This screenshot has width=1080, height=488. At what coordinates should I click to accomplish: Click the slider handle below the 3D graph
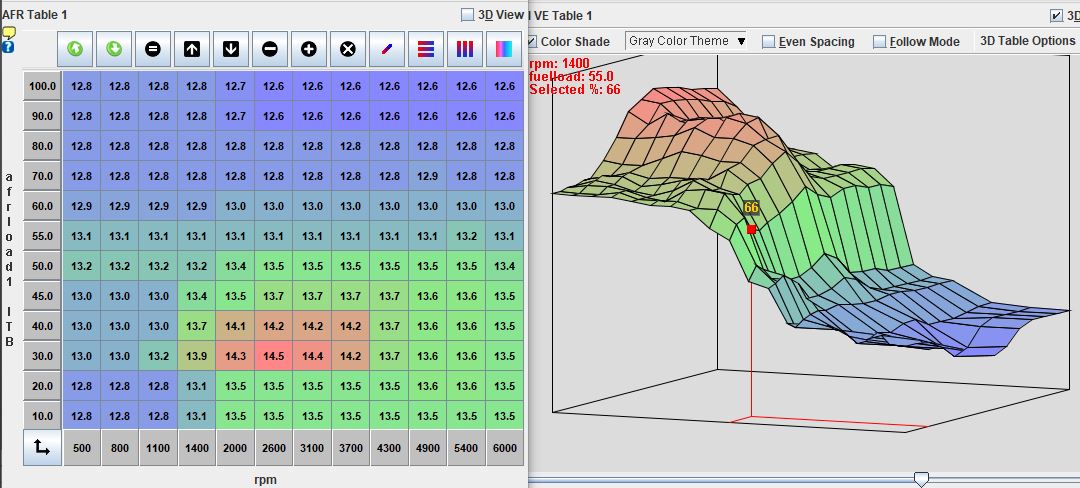point(921,480)
